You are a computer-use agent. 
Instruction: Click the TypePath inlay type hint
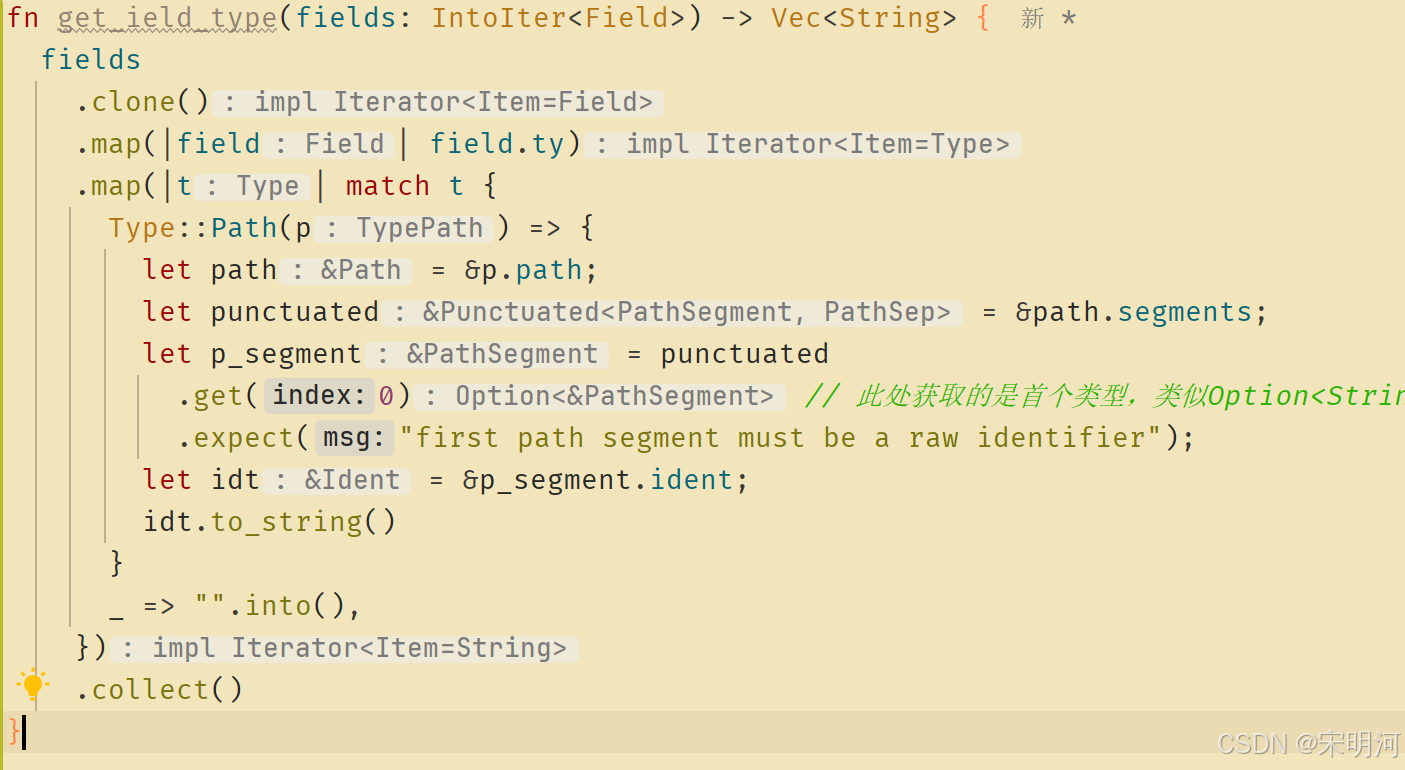(x=404, y=228)
